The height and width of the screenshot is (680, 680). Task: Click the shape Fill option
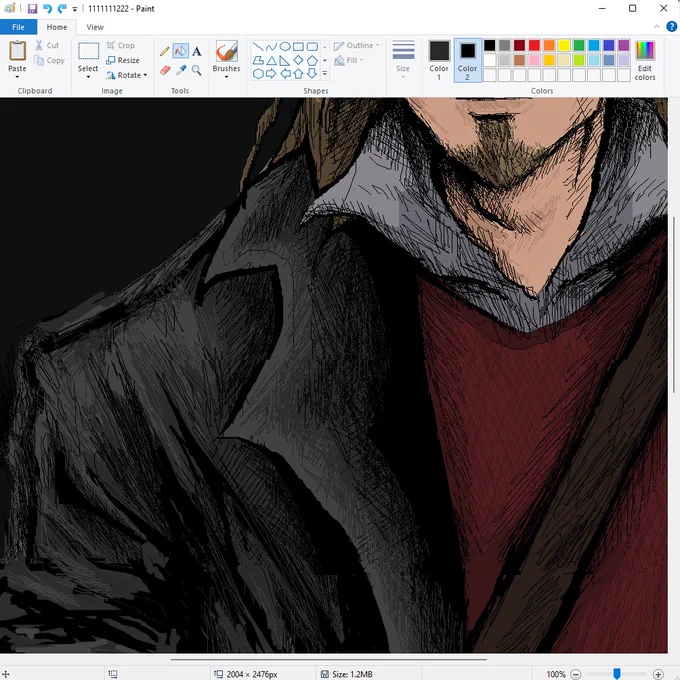(x=349, y=60)
